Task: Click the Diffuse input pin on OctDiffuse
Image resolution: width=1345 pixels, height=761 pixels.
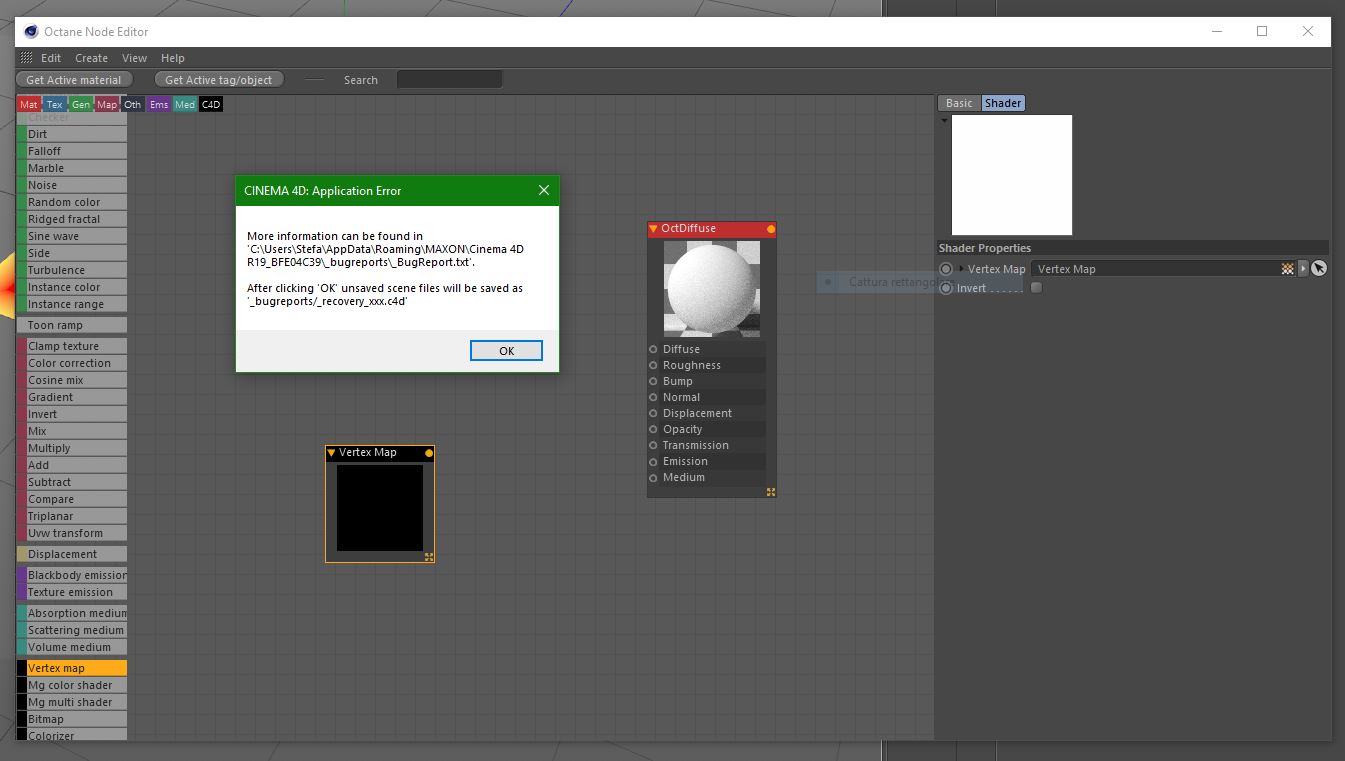Action: click(654, 349)
